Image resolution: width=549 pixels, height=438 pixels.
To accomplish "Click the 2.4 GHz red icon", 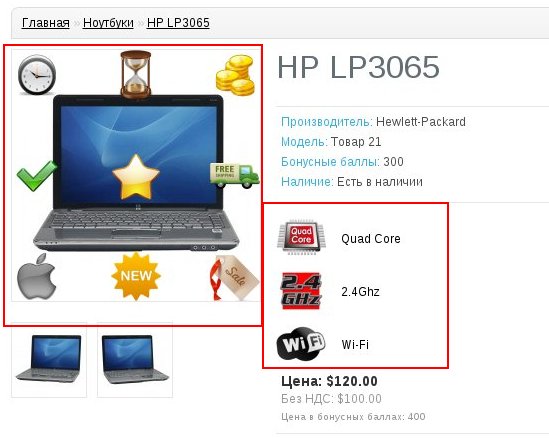I will point(301,291).
